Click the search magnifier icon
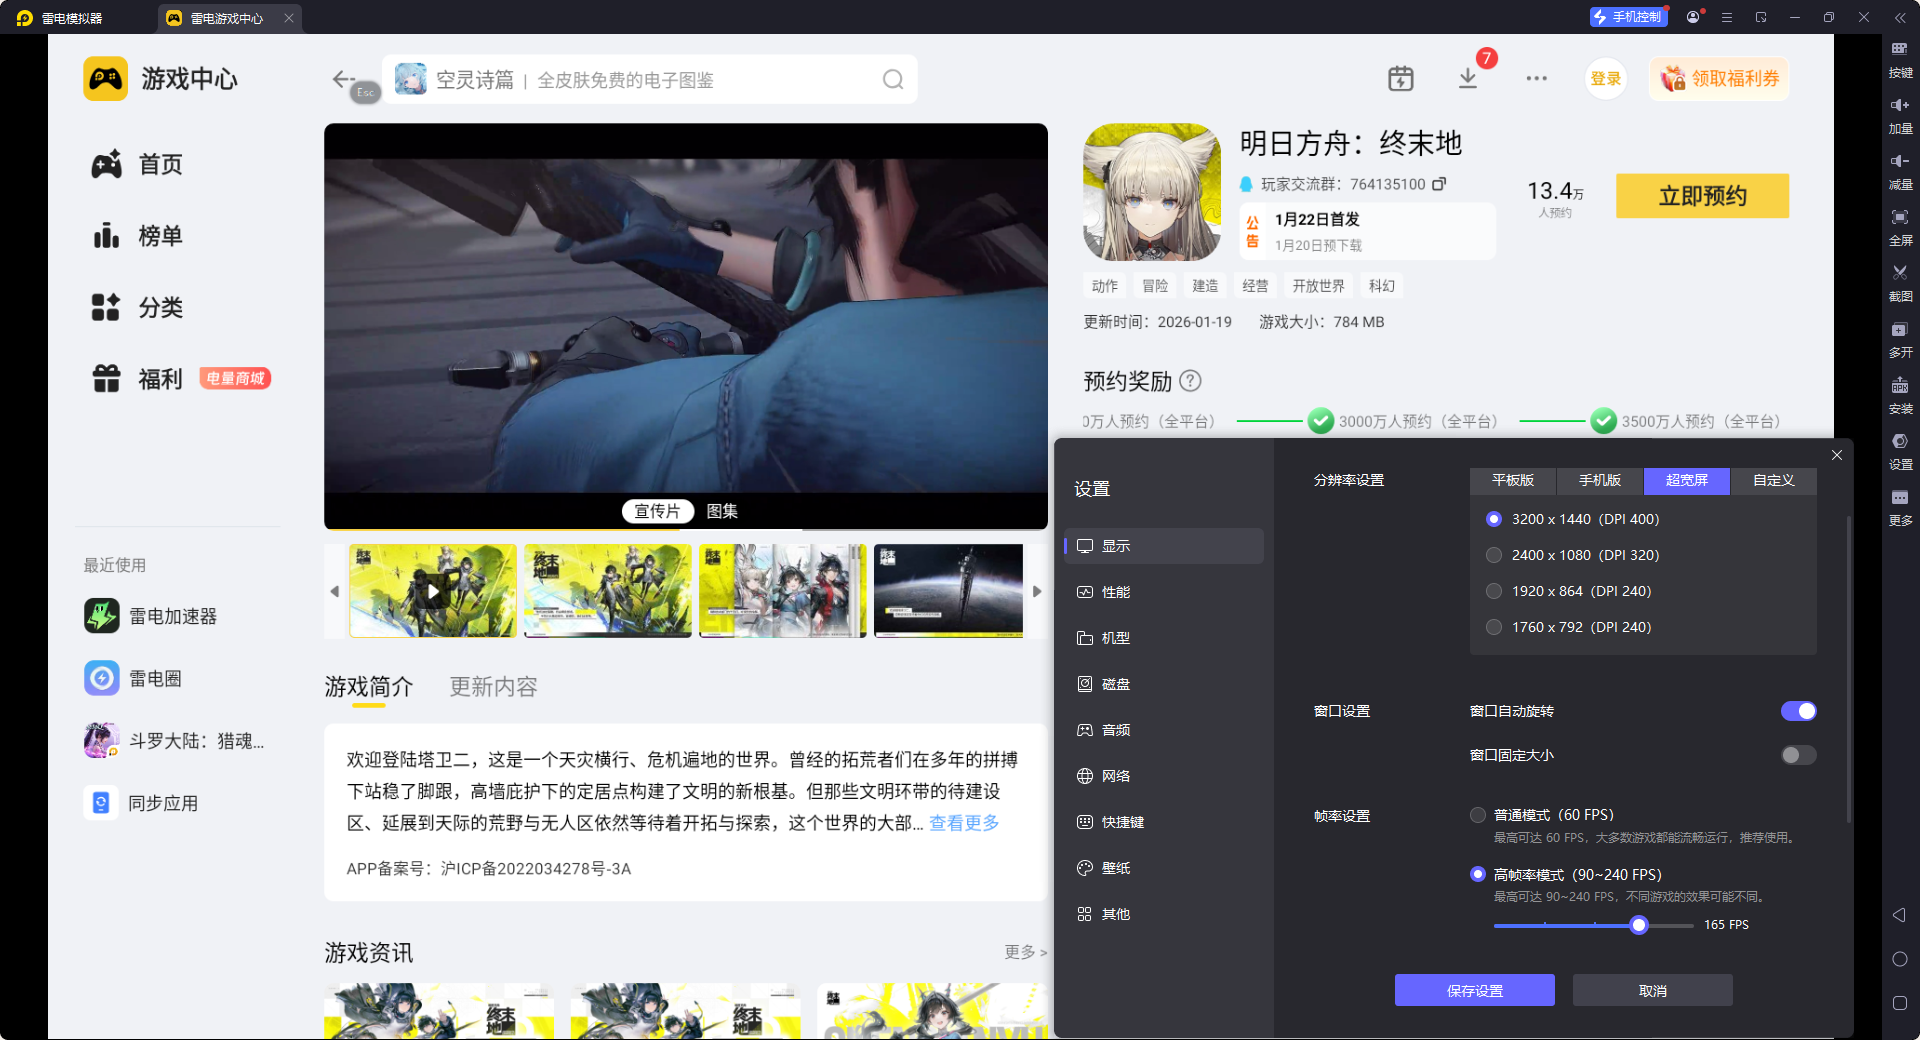The height and width of the screenshot is (1040, 1920). click(892, 80)
